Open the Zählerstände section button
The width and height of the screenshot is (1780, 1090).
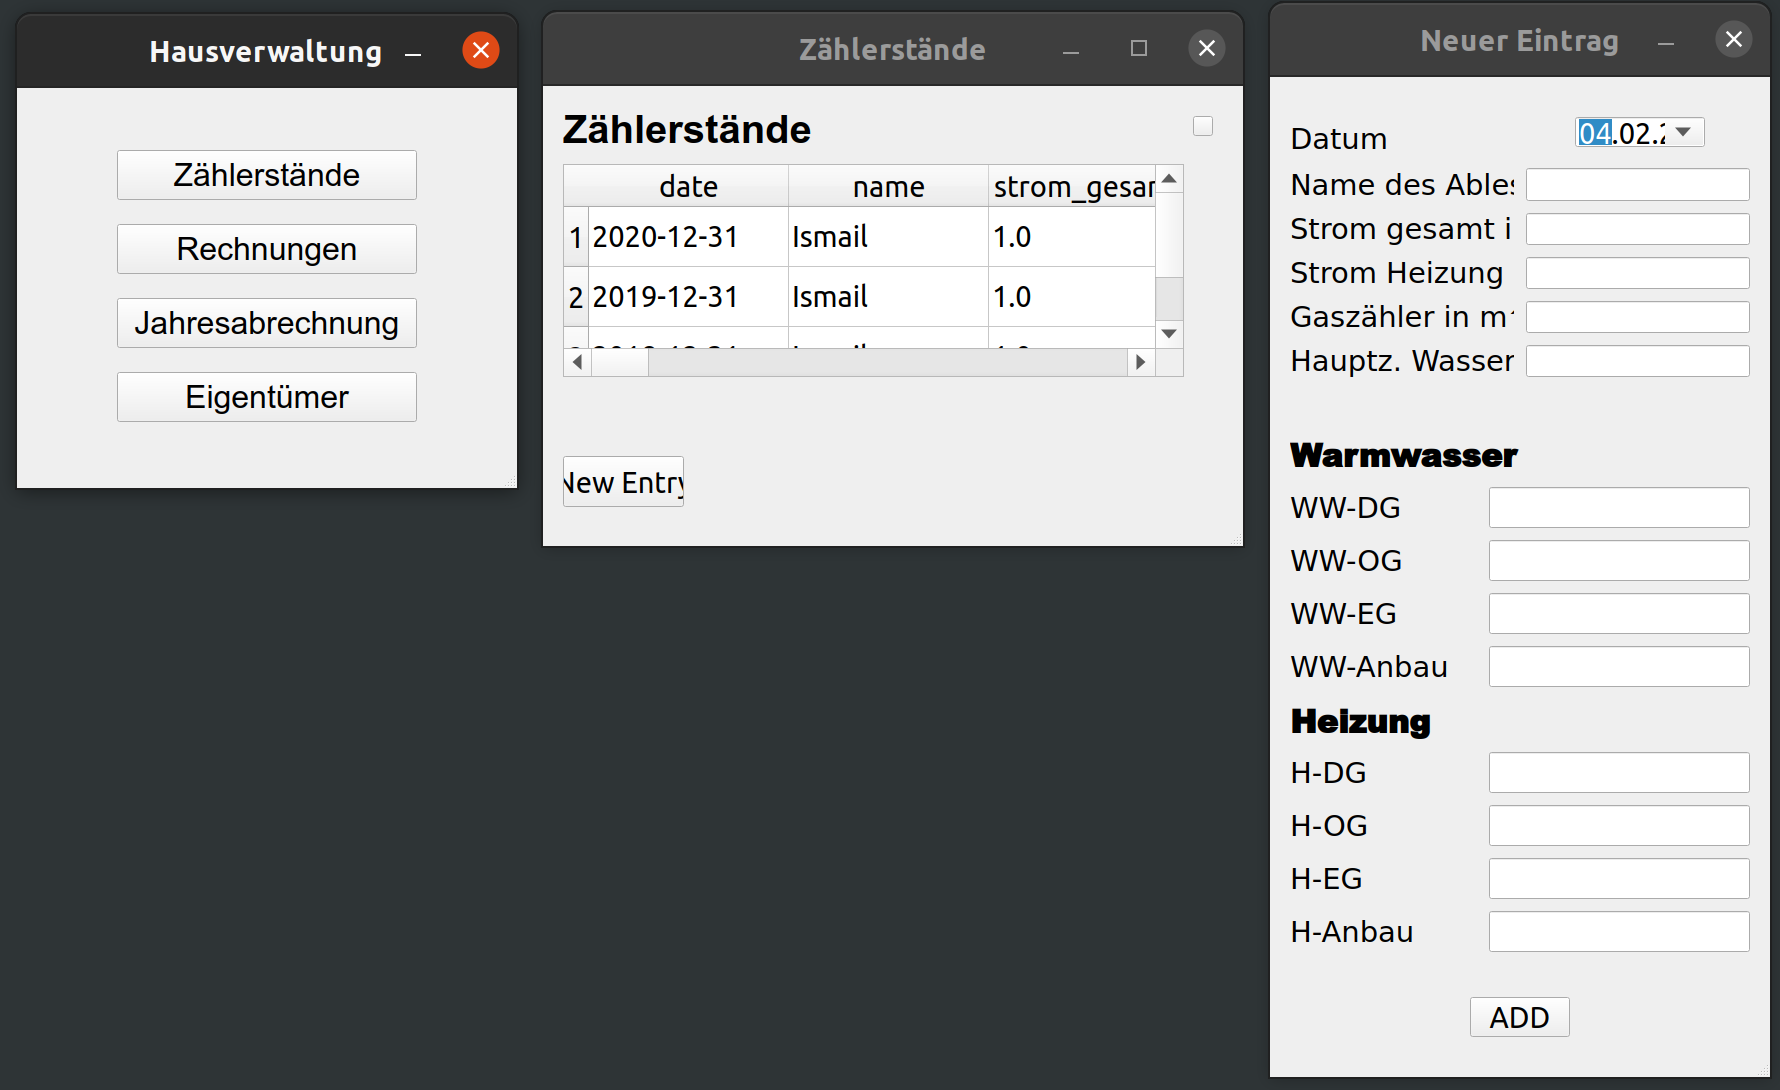266,175
